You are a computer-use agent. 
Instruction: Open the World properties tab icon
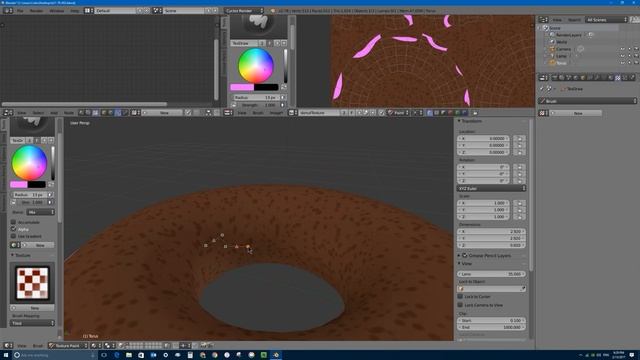click(576, 77)
